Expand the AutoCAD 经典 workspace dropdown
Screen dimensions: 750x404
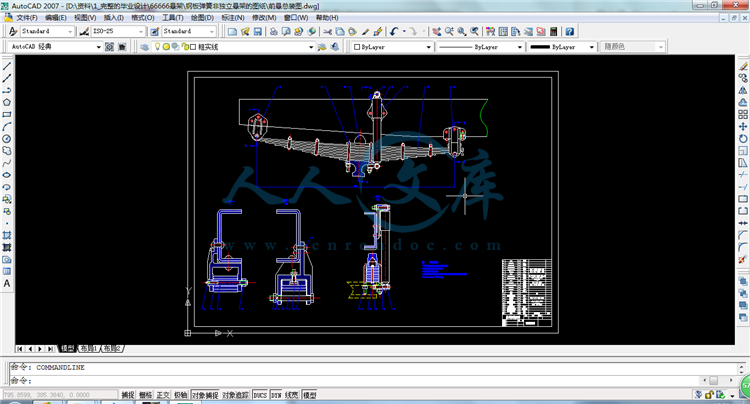point(99,47)
